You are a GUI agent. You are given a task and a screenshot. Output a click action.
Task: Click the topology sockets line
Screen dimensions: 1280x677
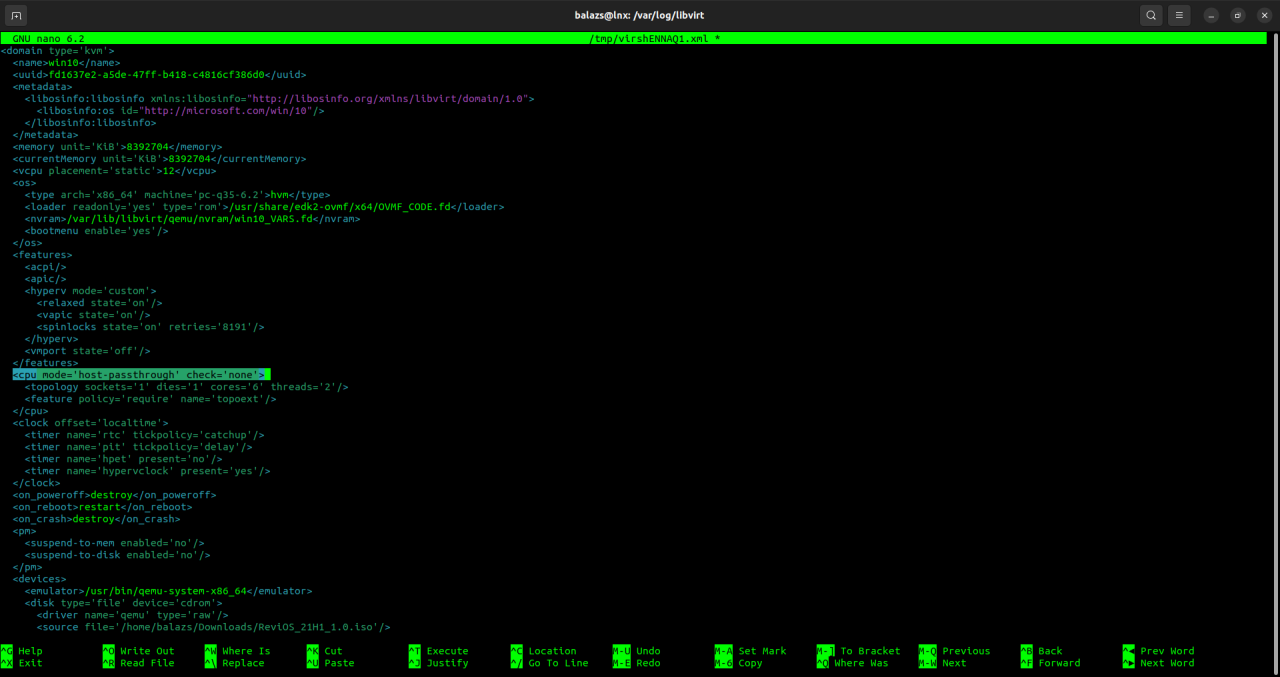(x=186, y=387)
